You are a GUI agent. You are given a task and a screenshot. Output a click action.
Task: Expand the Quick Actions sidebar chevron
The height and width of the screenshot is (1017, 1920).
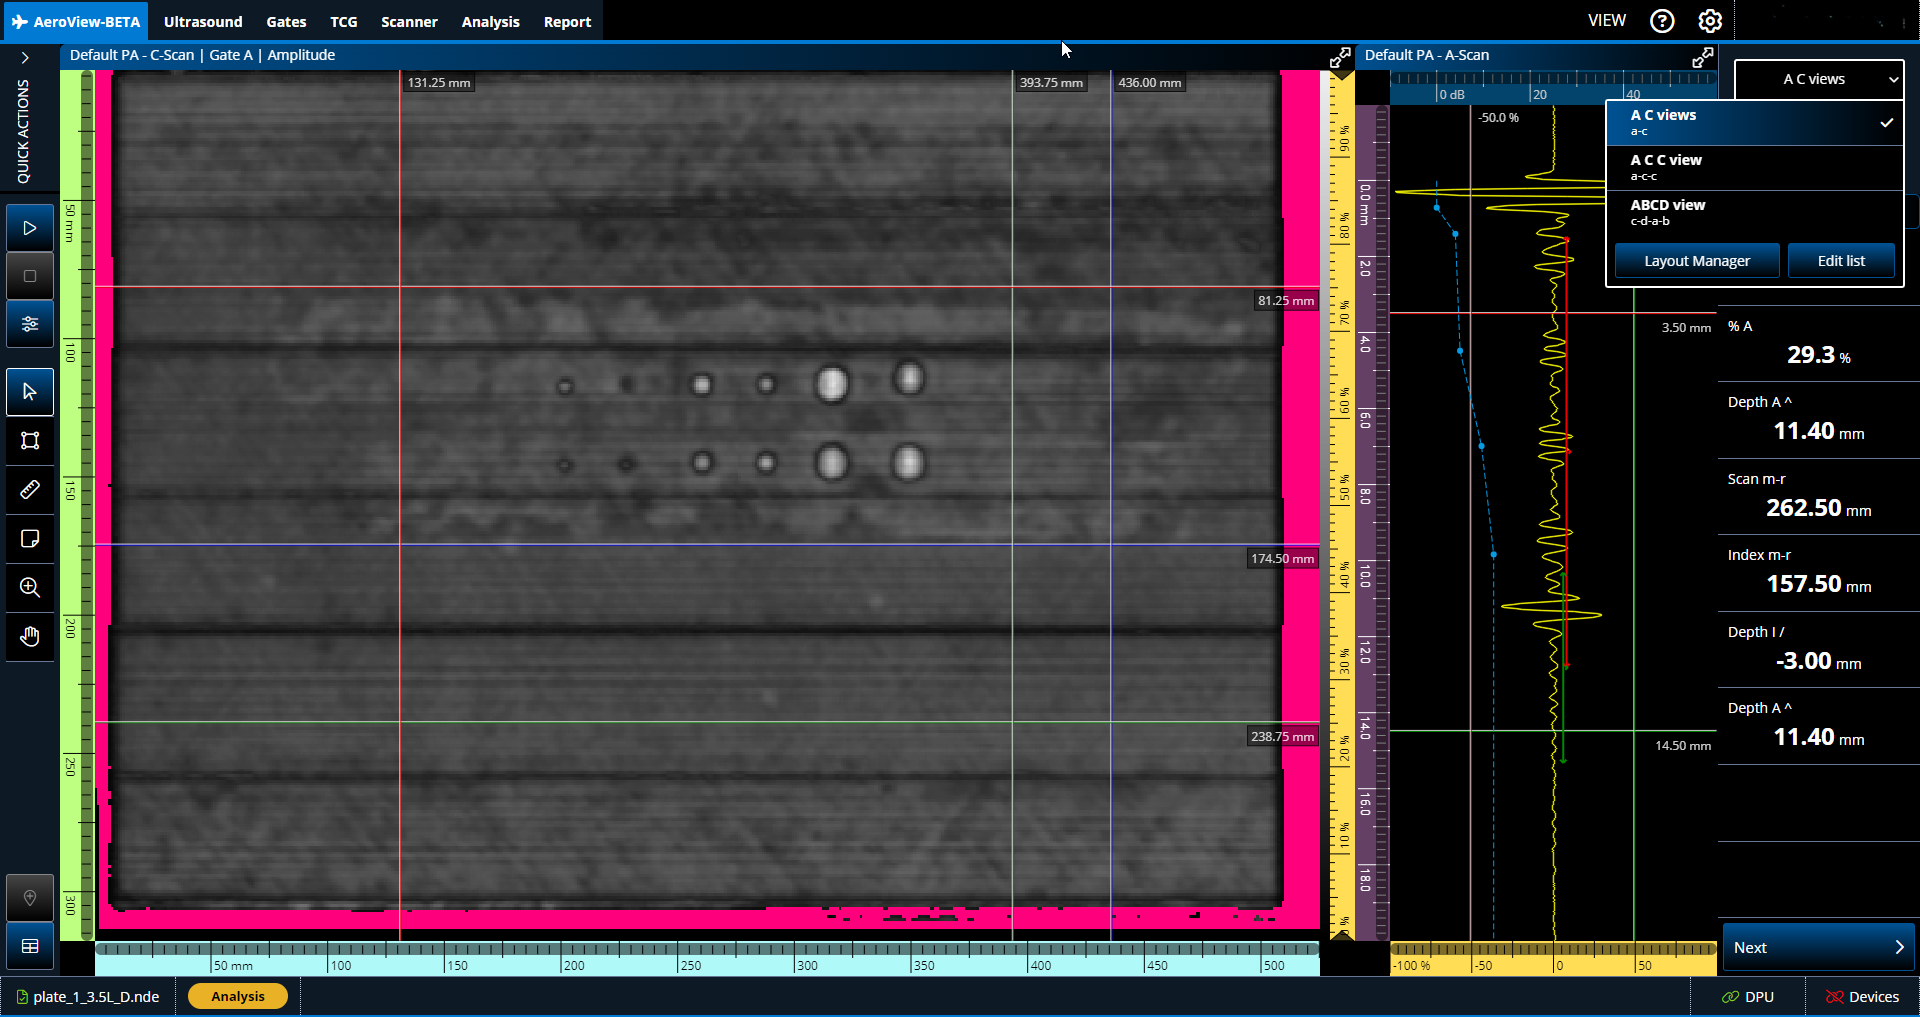coord(25,58)
